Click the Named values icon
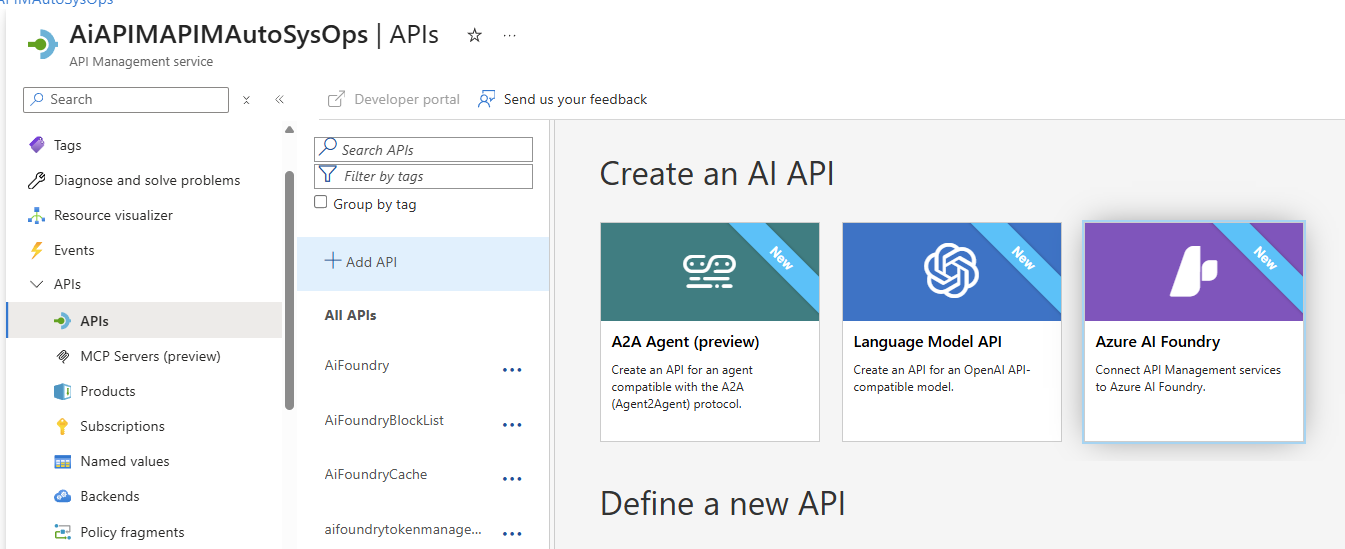Image resolution: width=1345 pixels, height=549 pixels. pyautogui.click(x=62, y=461)
